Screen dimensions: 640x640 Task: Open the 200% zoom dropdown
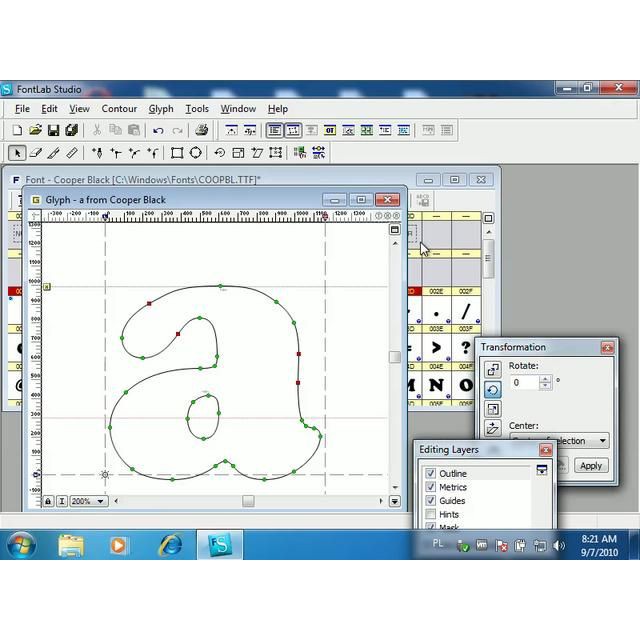pos(101,501)
